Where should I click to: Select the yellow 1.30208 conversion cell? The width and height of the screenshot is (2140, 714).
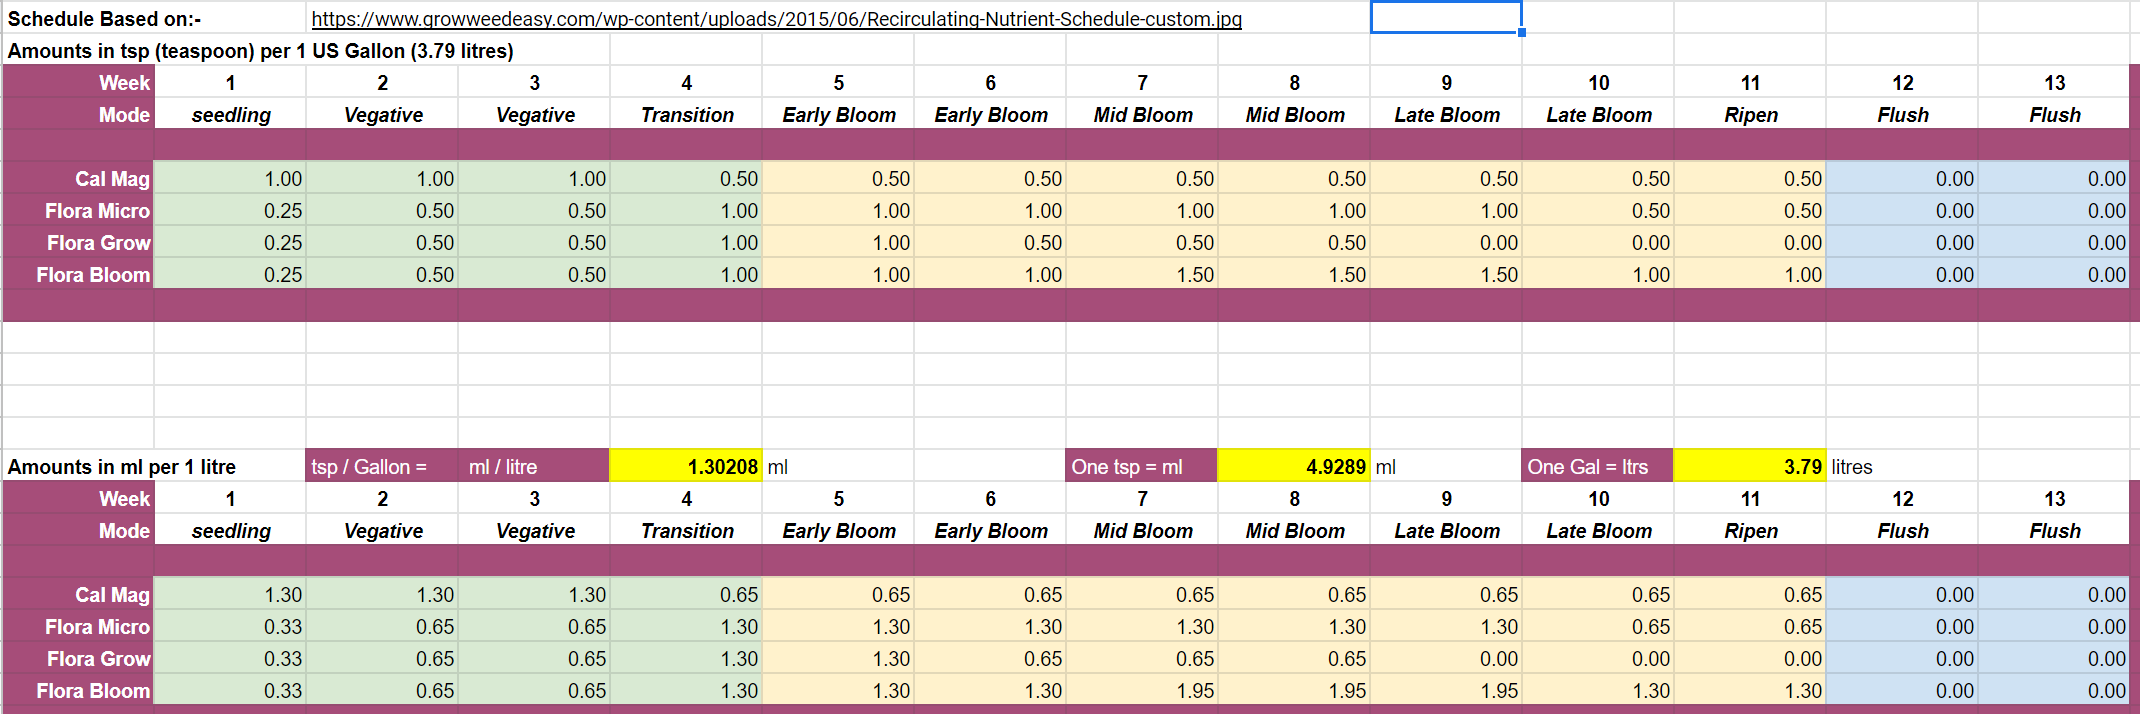coord(686,467)
